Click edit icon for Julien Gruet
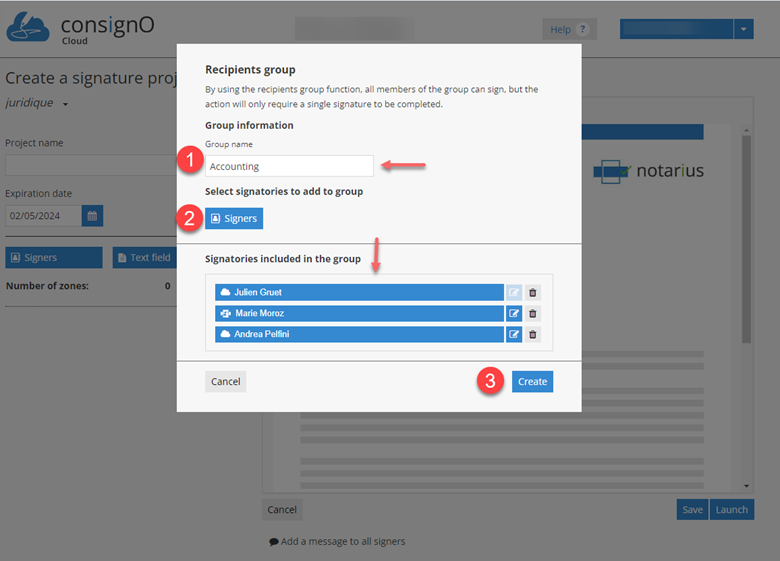The image size is (780, 561). click(514, 292)
